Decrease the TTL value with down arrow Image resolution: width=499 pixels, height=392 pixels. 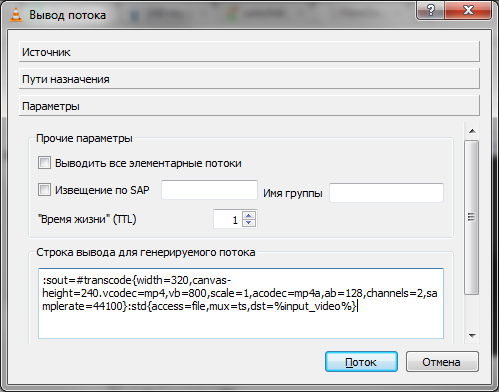[x=249, y=223]
